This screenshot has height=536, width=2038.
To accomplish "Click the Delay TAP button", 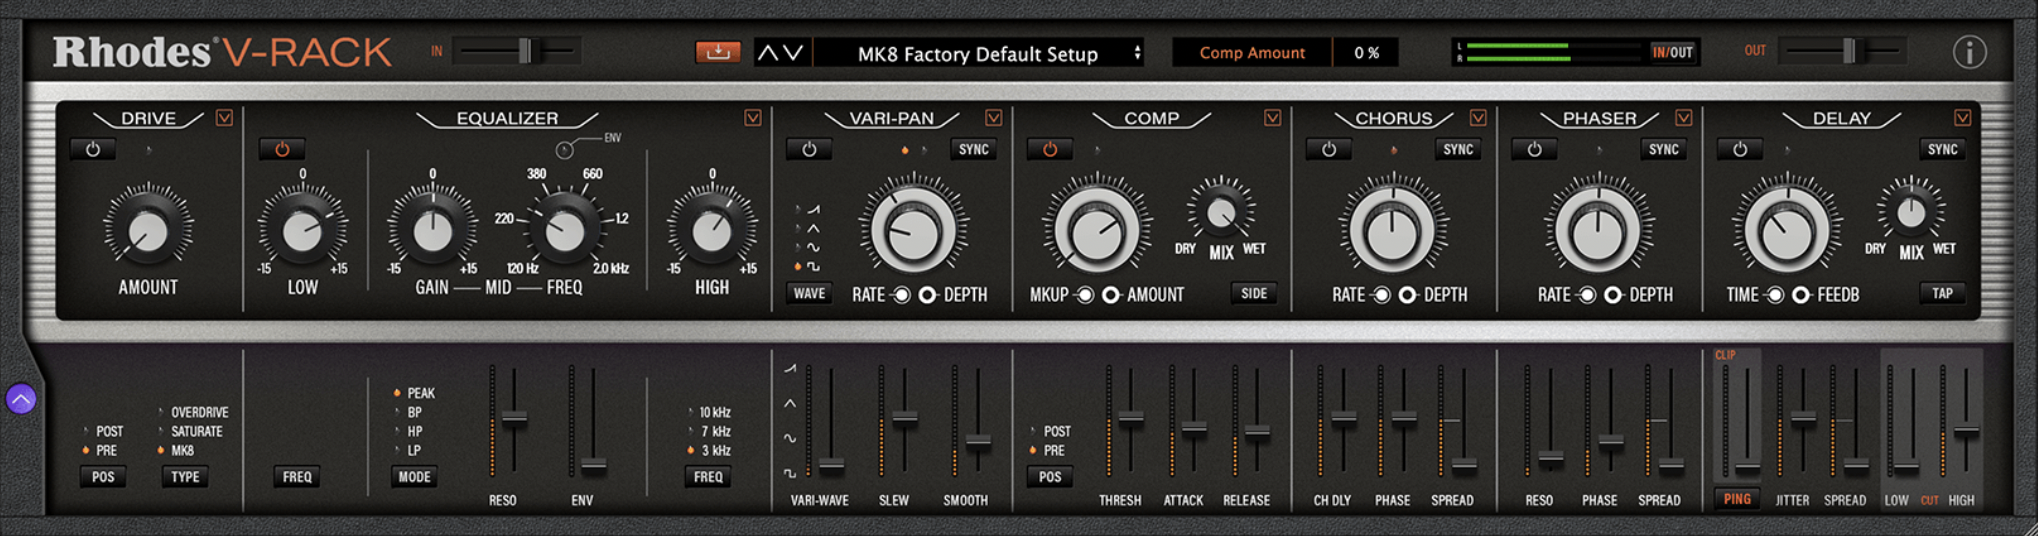I will [1942, 294].
